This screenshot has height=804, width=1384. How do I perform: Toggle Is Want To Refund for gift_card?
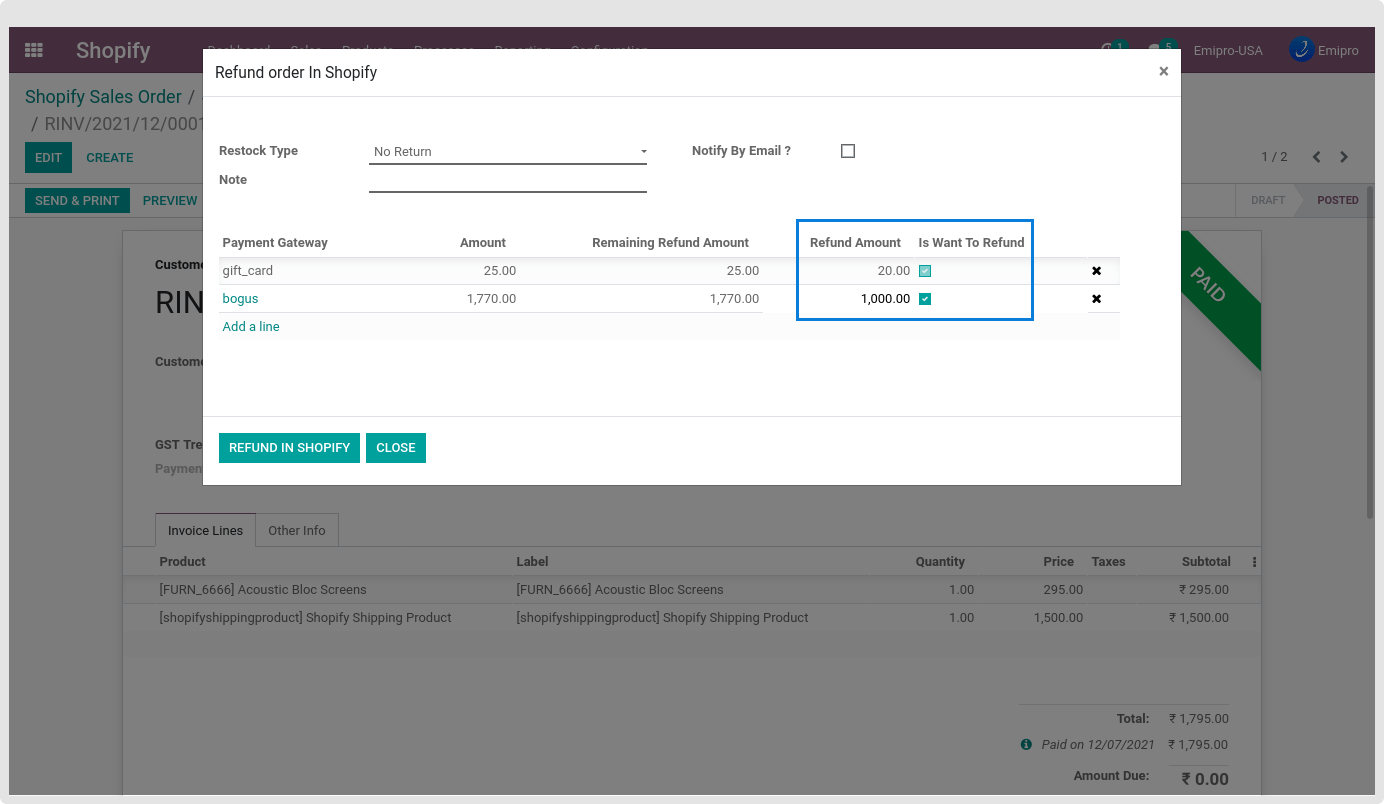925,271
